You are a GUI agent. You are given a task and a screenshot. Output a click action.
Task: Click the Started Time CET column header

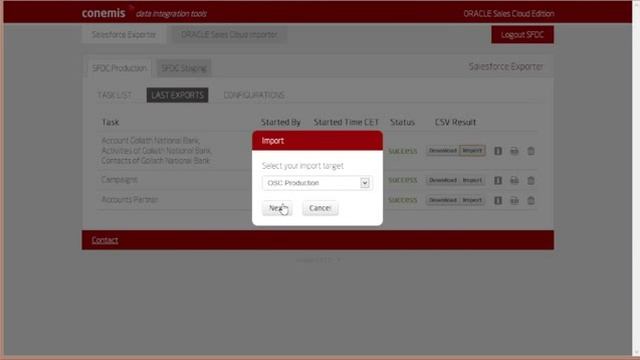346,122
